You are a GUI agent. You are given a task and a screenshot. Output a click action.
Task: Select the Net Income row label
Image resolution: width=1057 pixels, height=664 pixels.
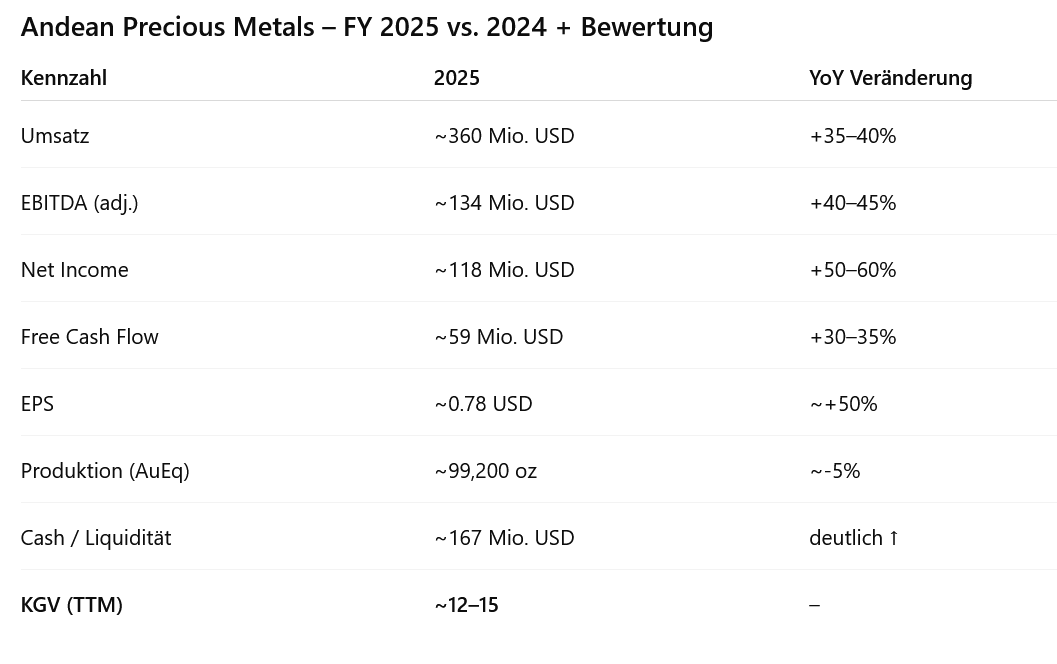point(74,270)
